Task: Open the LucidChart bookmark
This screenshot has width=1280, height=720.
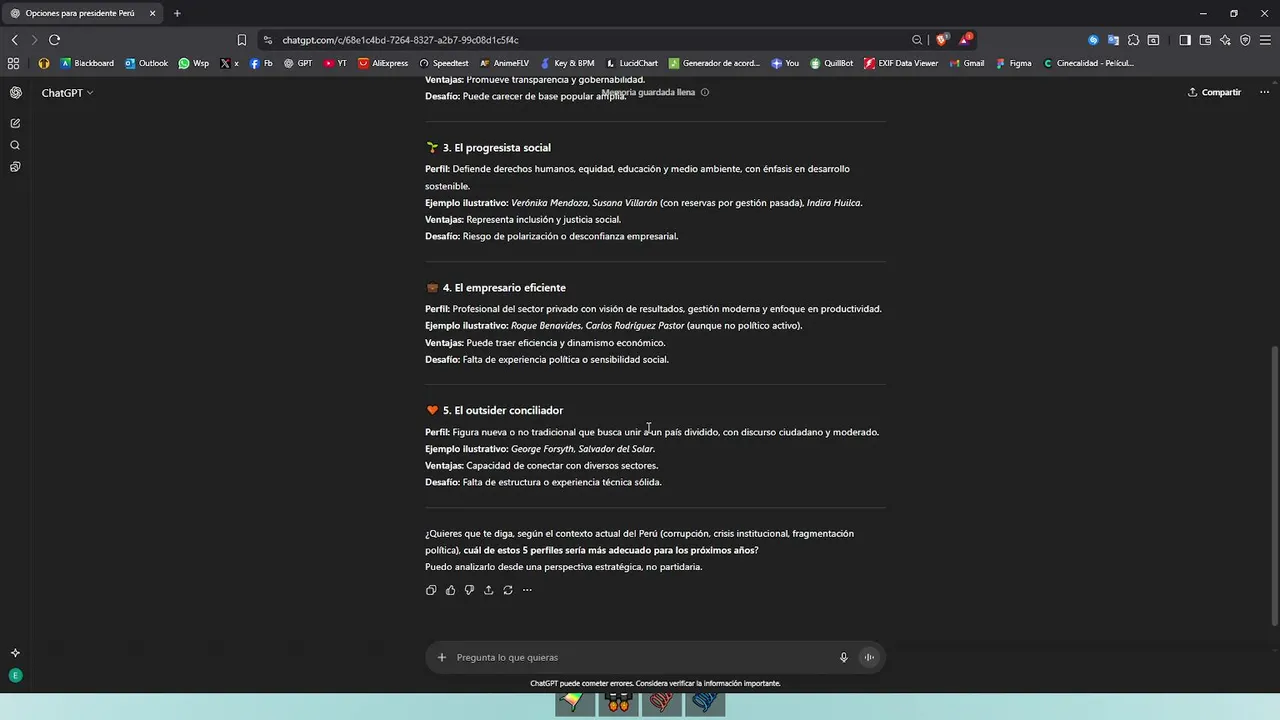Action: [x=632, y=63]
